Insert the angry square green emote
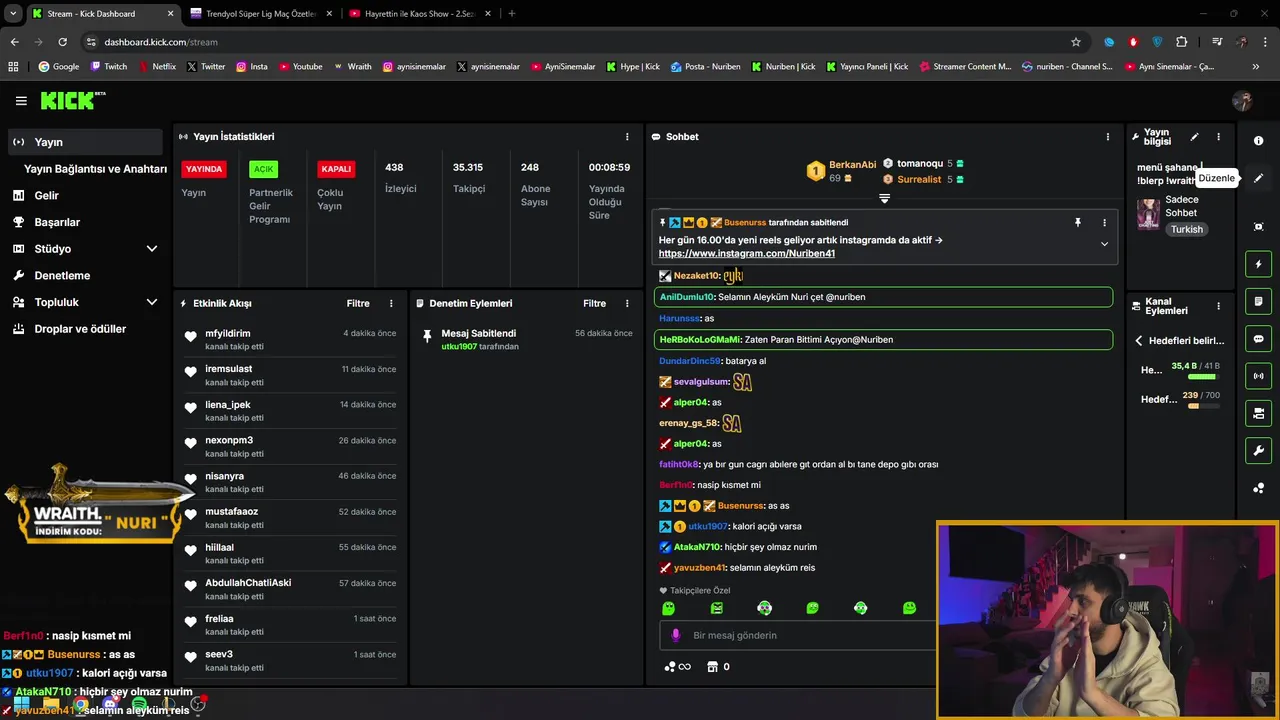This screenshot has height=720, width=1280. pyautogui.click(x=716, y=608)
